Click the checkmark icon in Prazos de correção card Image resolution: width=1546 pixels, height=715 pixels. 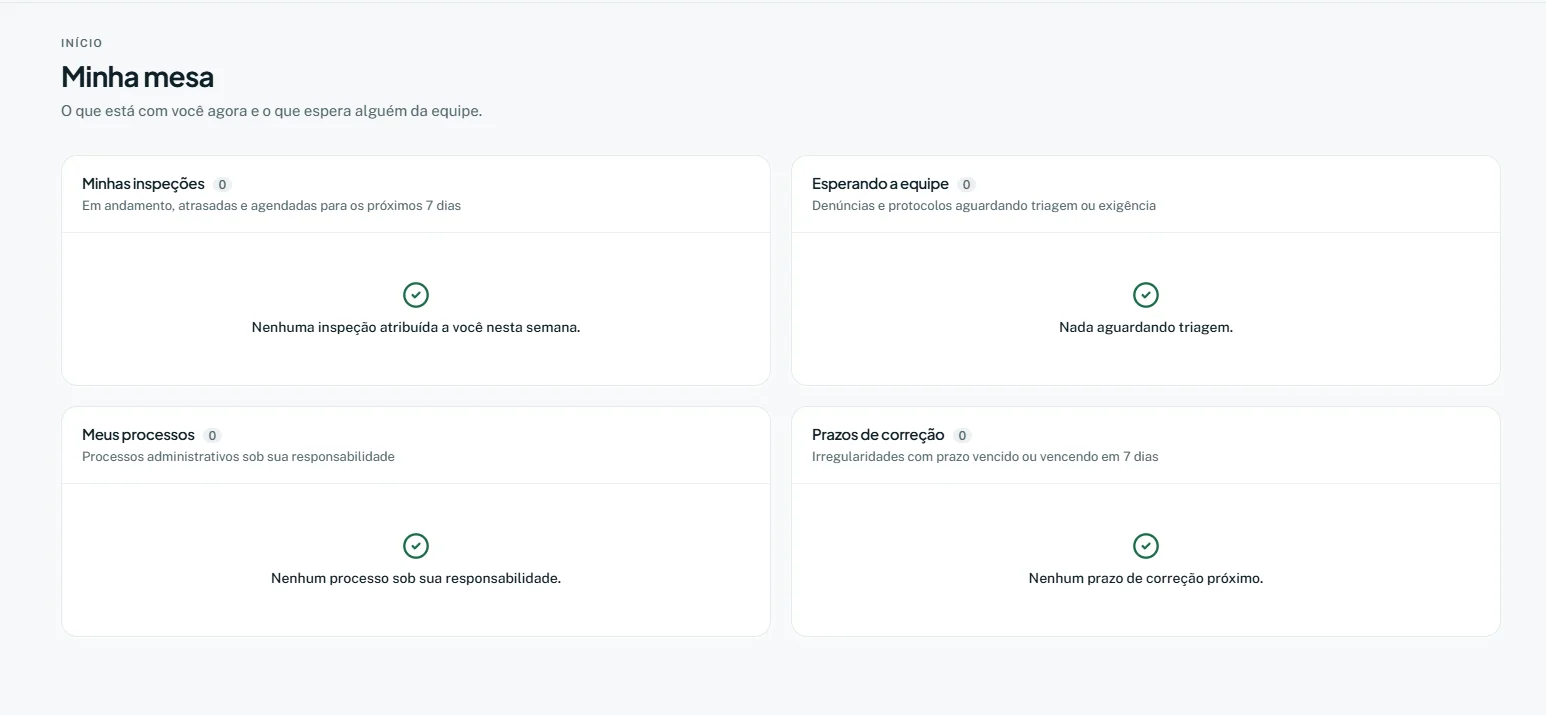pyautogui.click(x=1146, y=546)
